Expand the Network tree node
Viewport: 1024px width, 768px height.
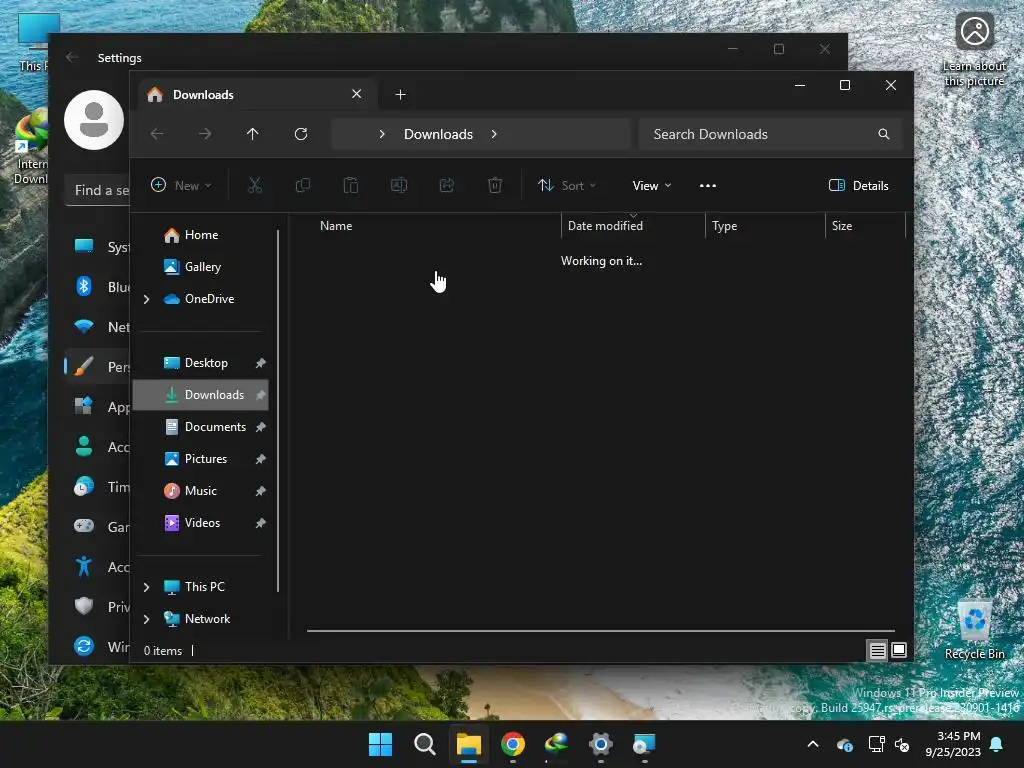[146, 619]
